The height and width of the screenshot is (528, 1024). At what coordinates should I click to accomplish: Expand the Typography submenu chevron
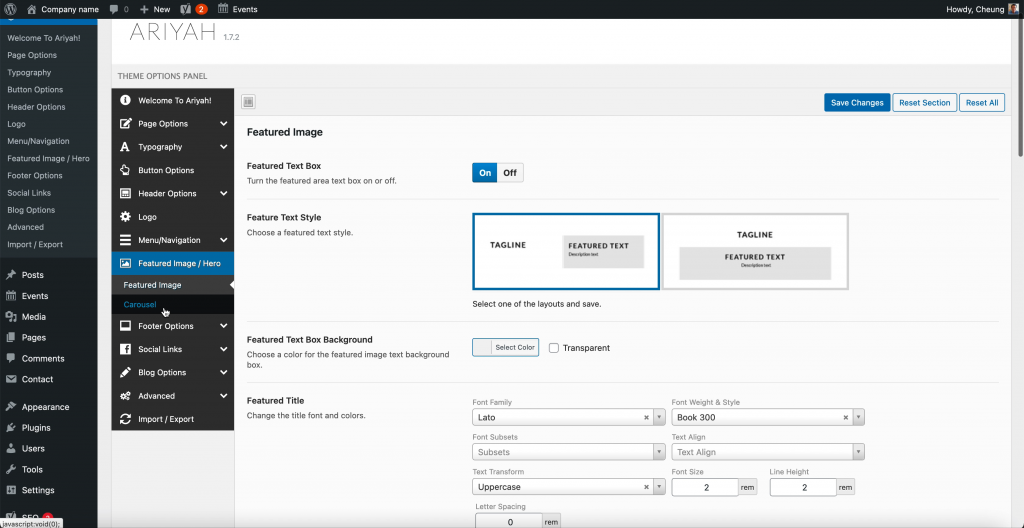point(223,147)
